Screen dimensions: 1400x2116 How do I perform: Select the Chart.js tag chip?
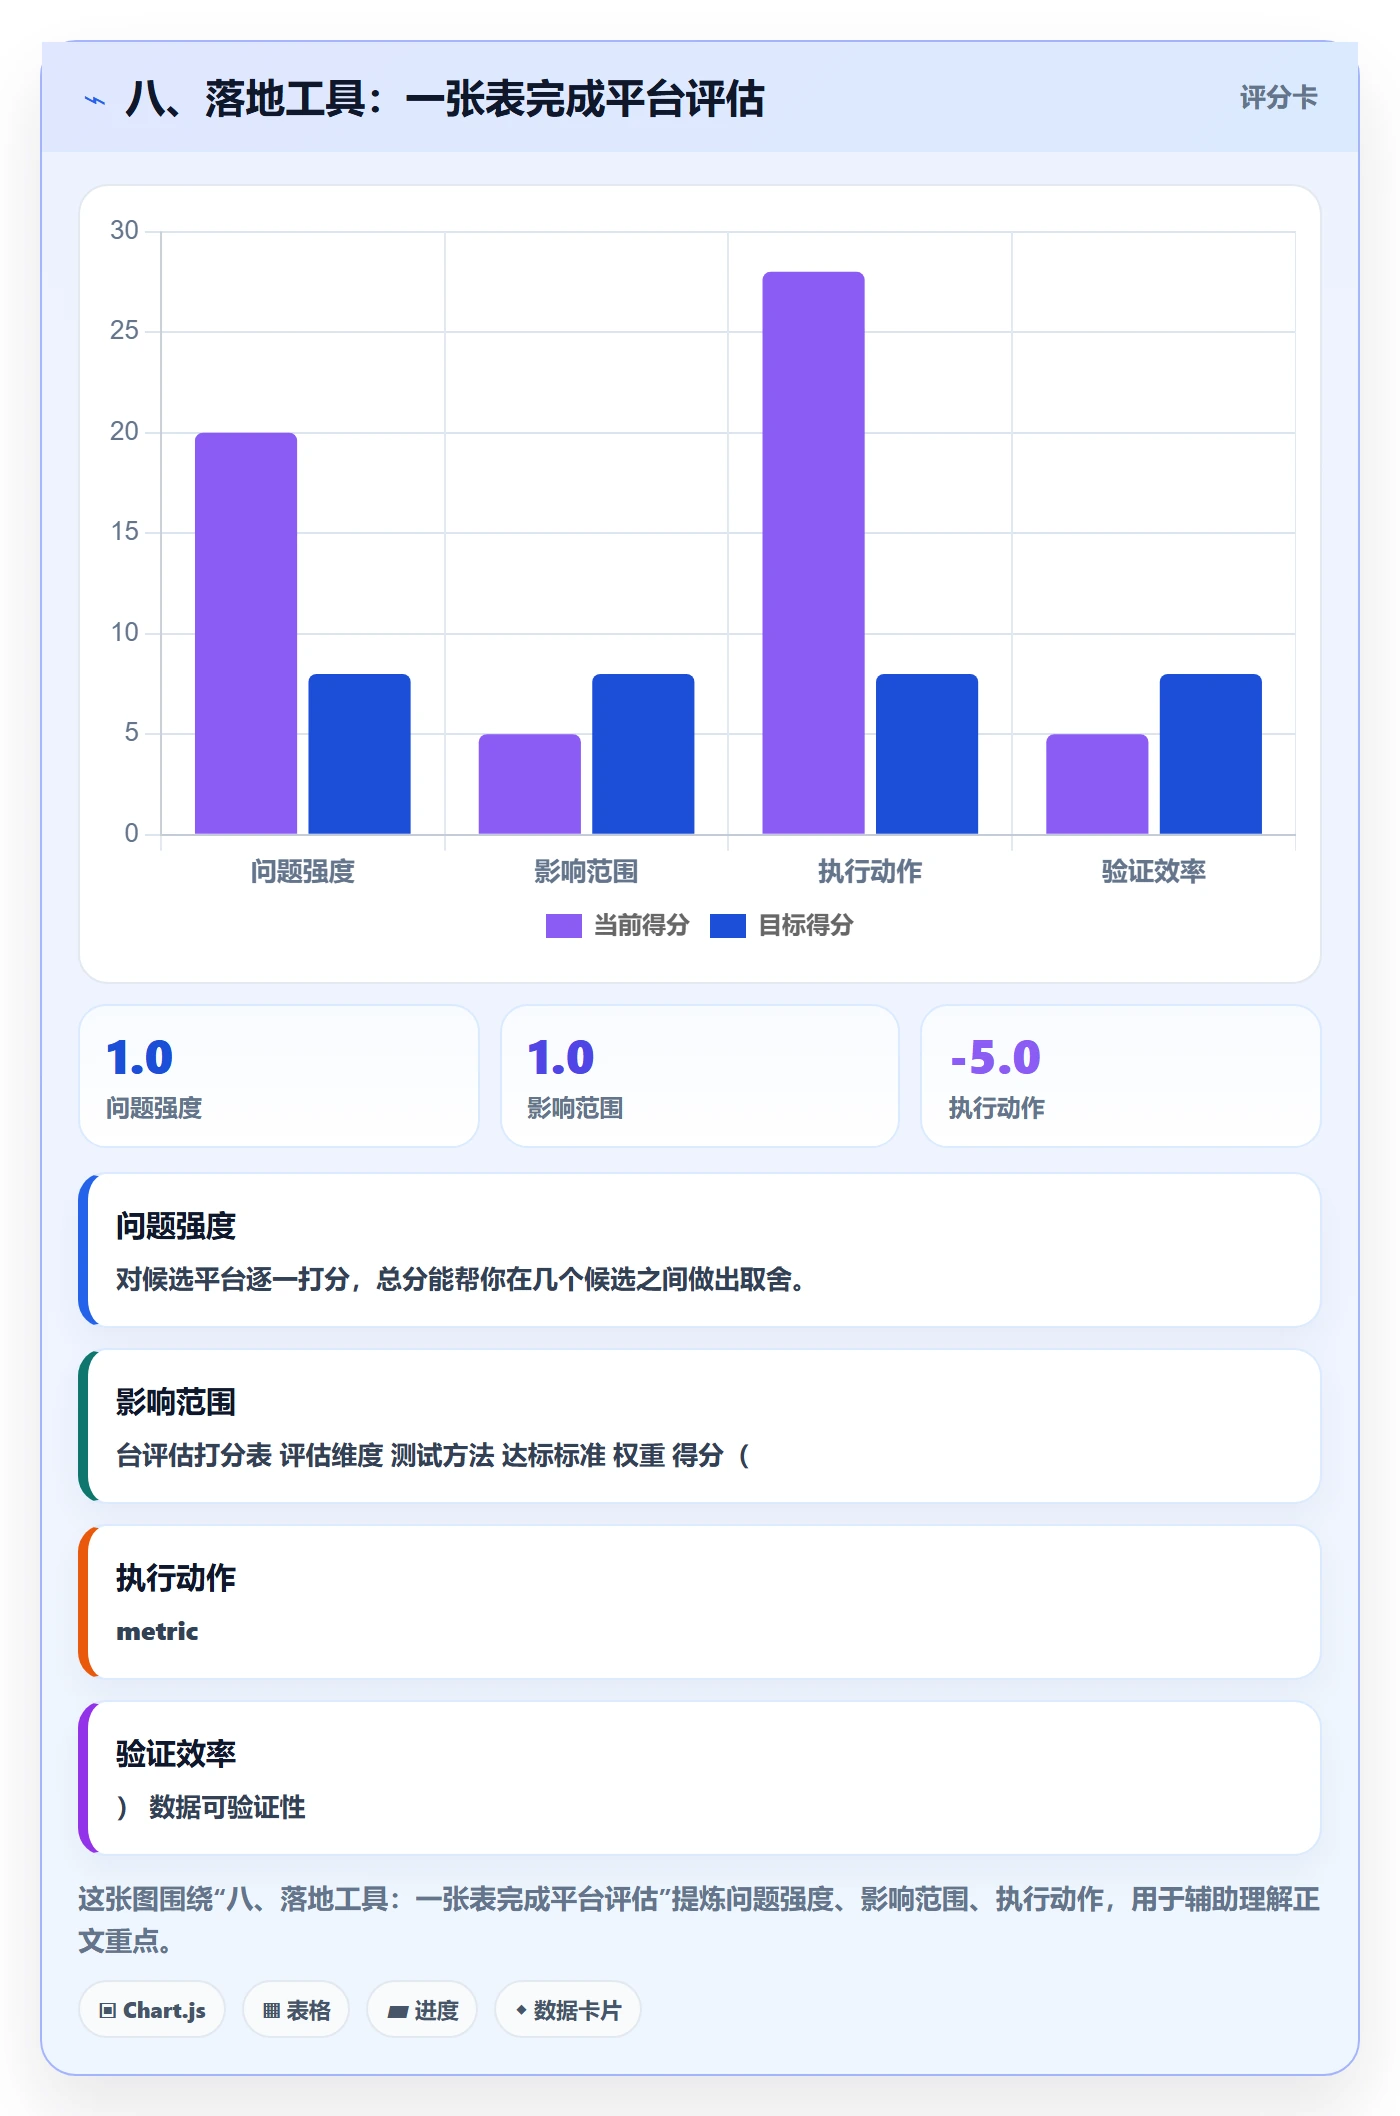pos(152,2010)
